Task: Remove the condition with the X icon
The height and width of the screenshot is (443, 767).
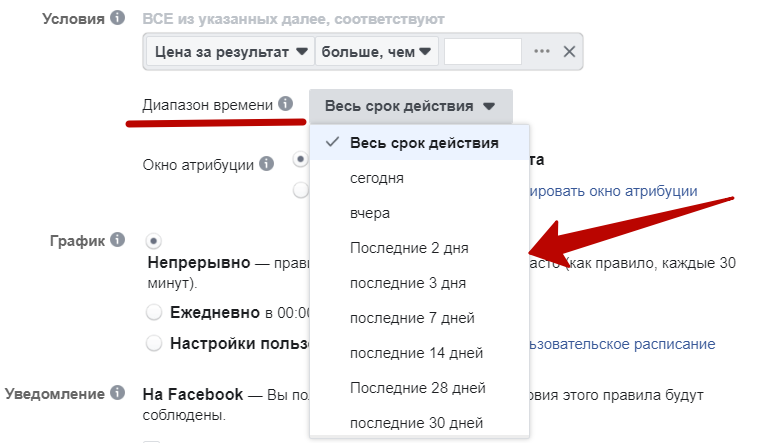Action: [569, 51]
